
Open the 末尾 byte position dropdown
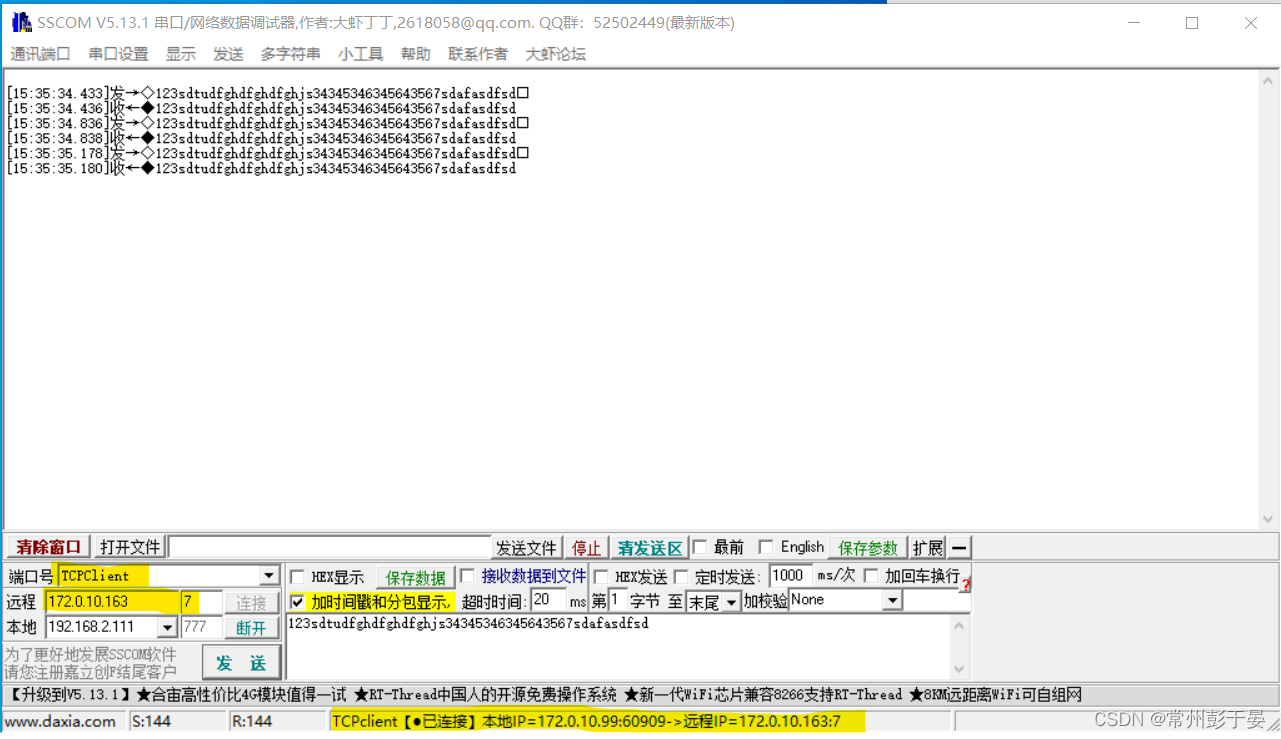pos(732,601)
